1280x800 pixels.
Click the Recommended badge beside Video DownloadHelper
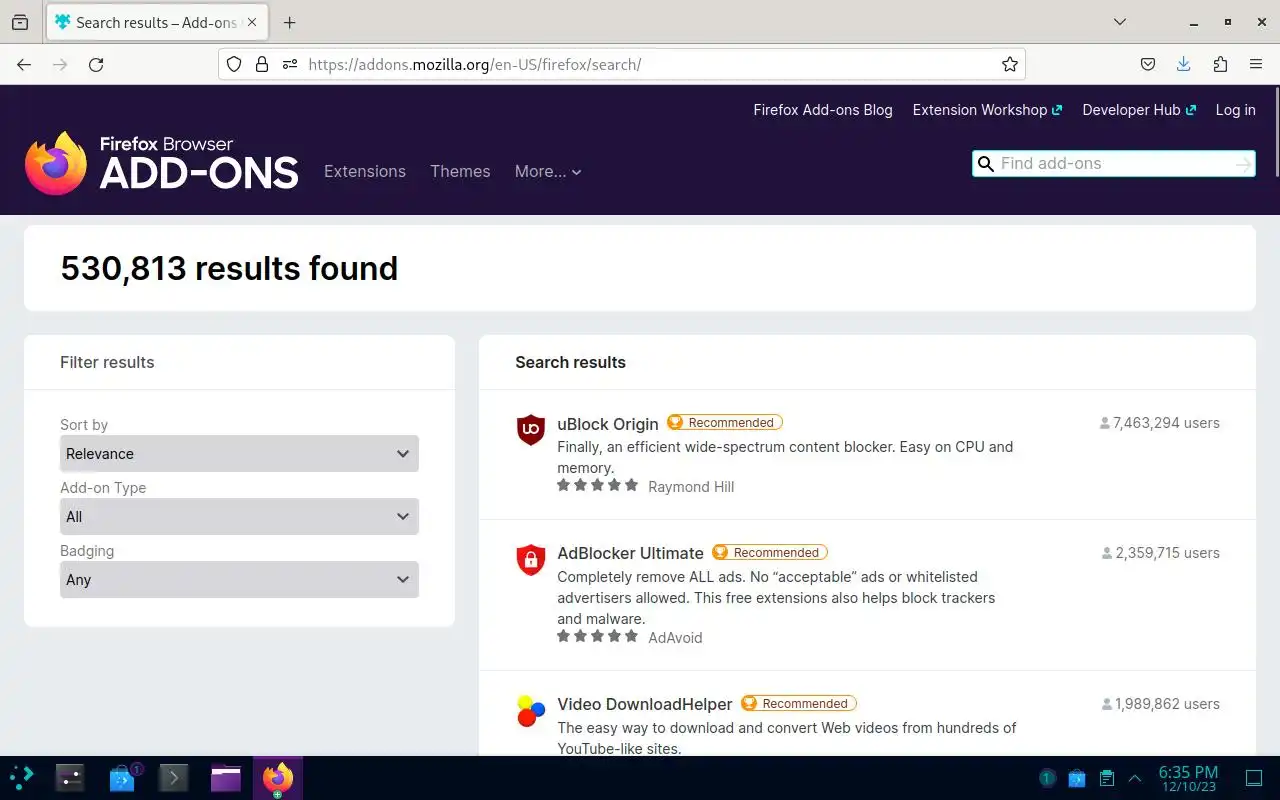tap(799, 704)
